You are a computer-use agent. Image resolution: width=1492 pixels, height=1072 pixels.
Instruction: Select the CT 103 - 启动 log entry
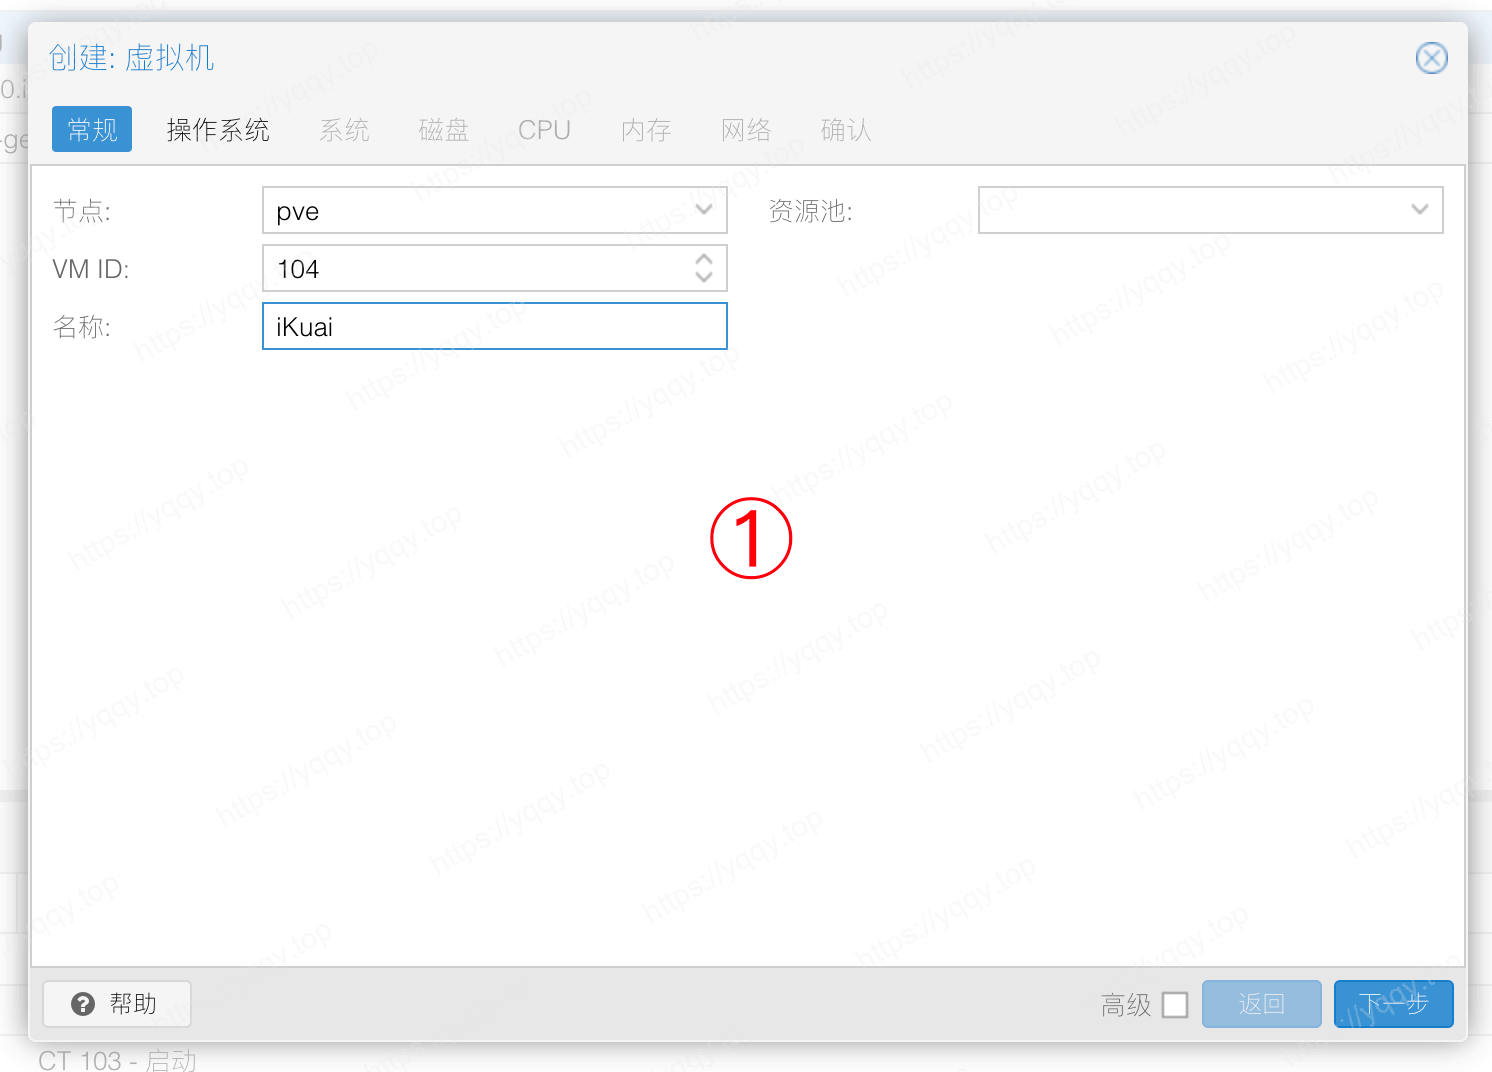tap(118, 1060)
